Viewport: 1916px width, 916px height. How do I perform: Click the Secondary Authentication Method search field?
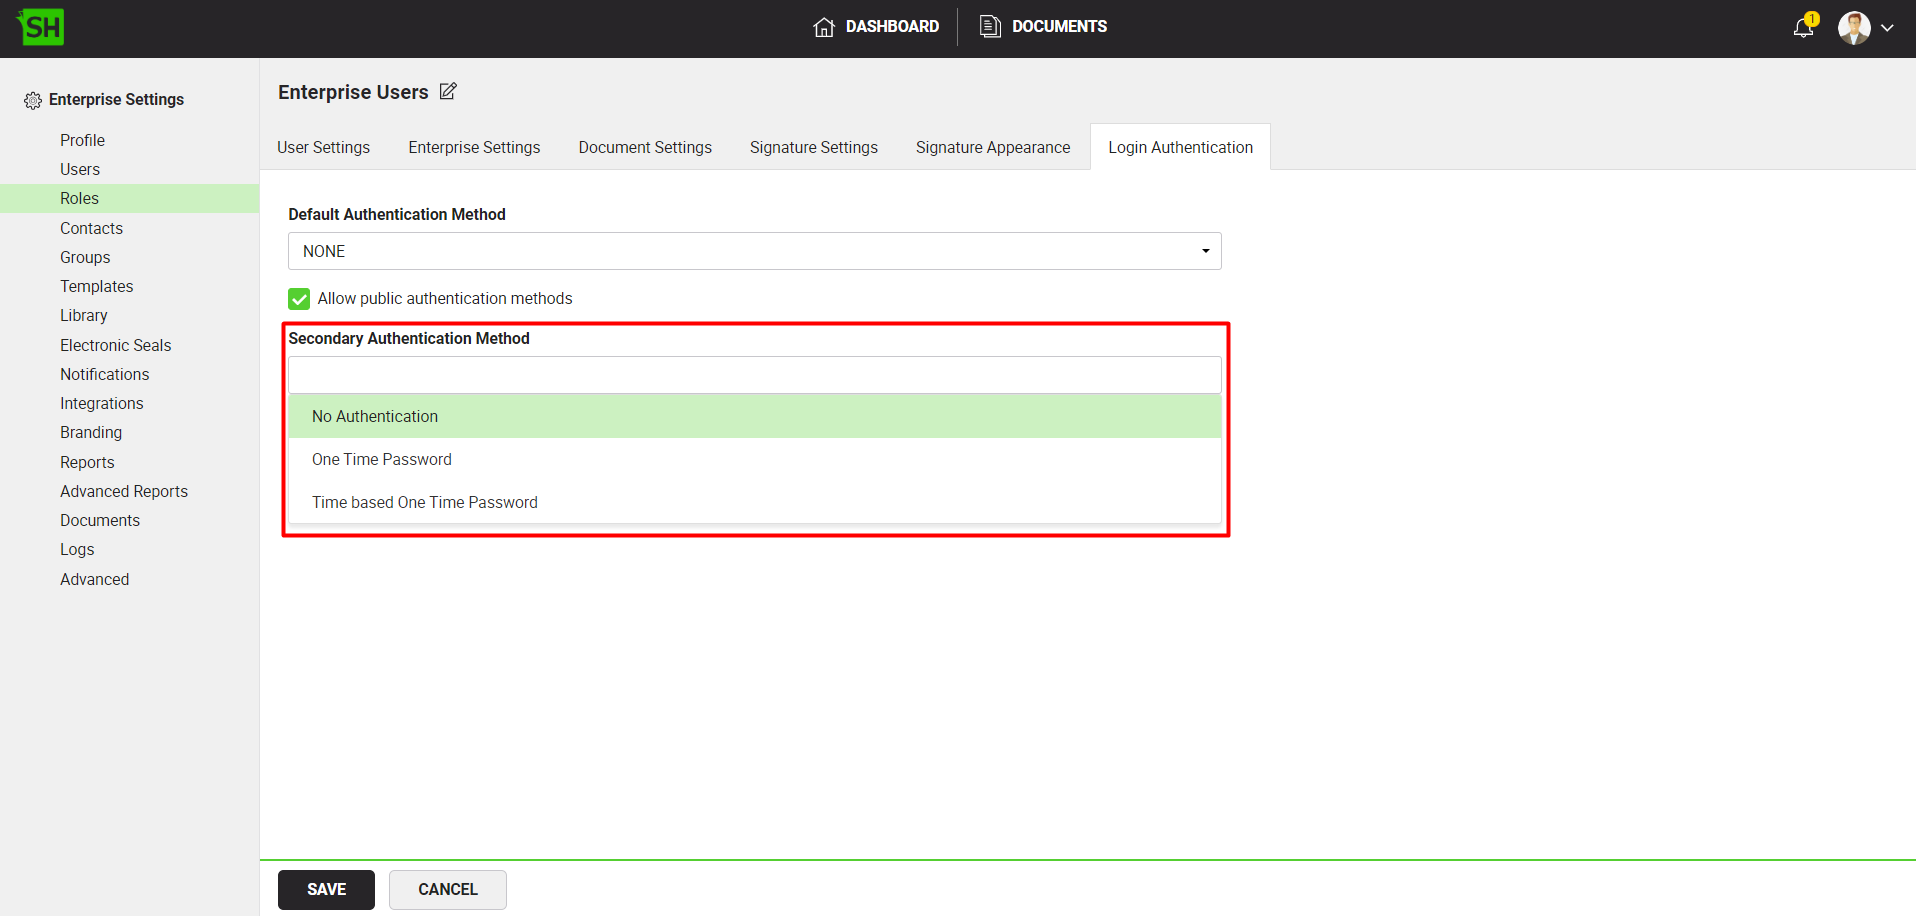click(754, 375)
